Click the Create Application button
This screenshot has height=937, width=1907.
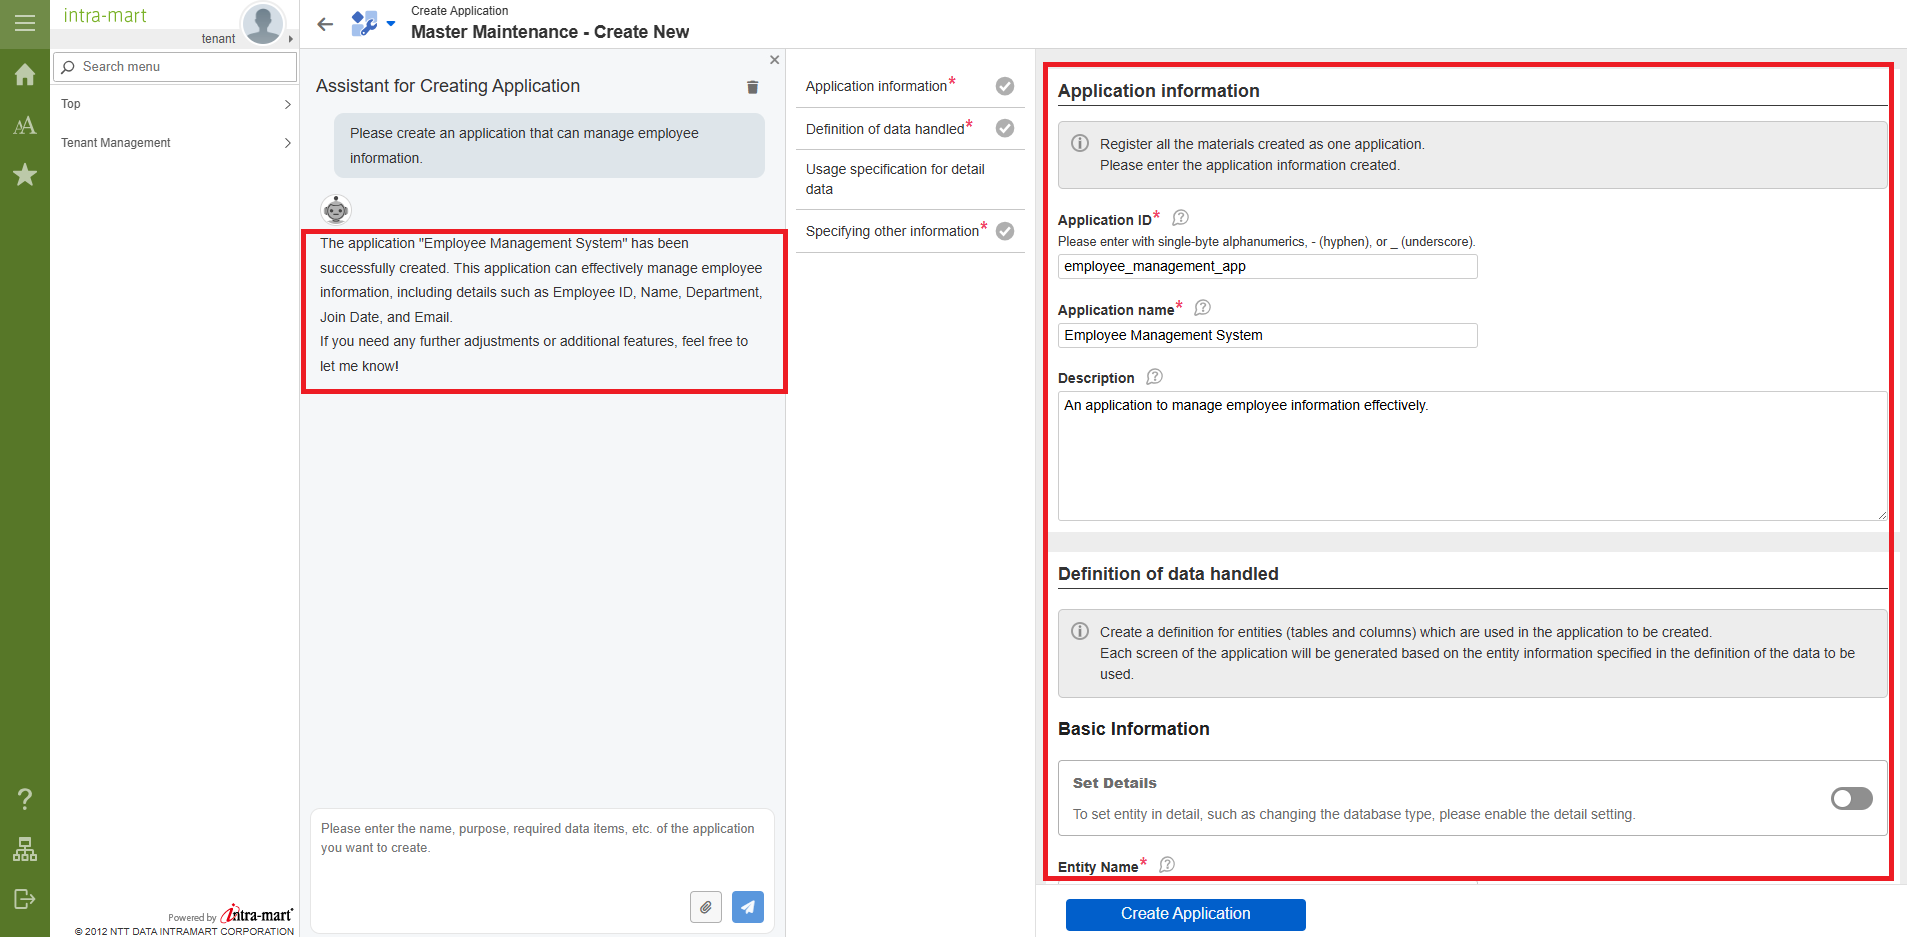[1185, 914]
